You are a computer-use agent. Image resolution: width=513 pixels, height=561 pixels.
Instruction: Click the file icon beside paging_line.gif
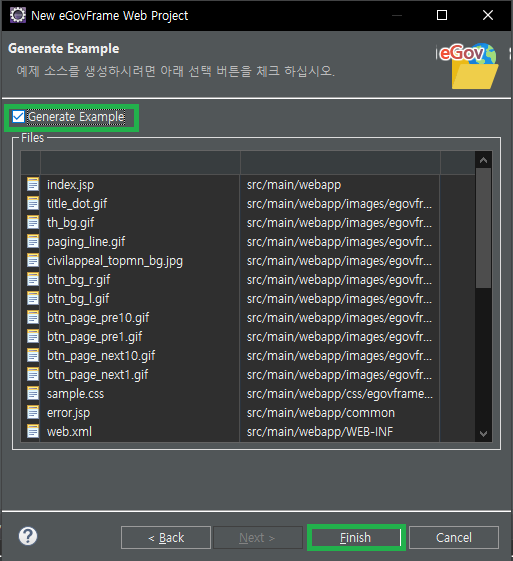[33, 242]
